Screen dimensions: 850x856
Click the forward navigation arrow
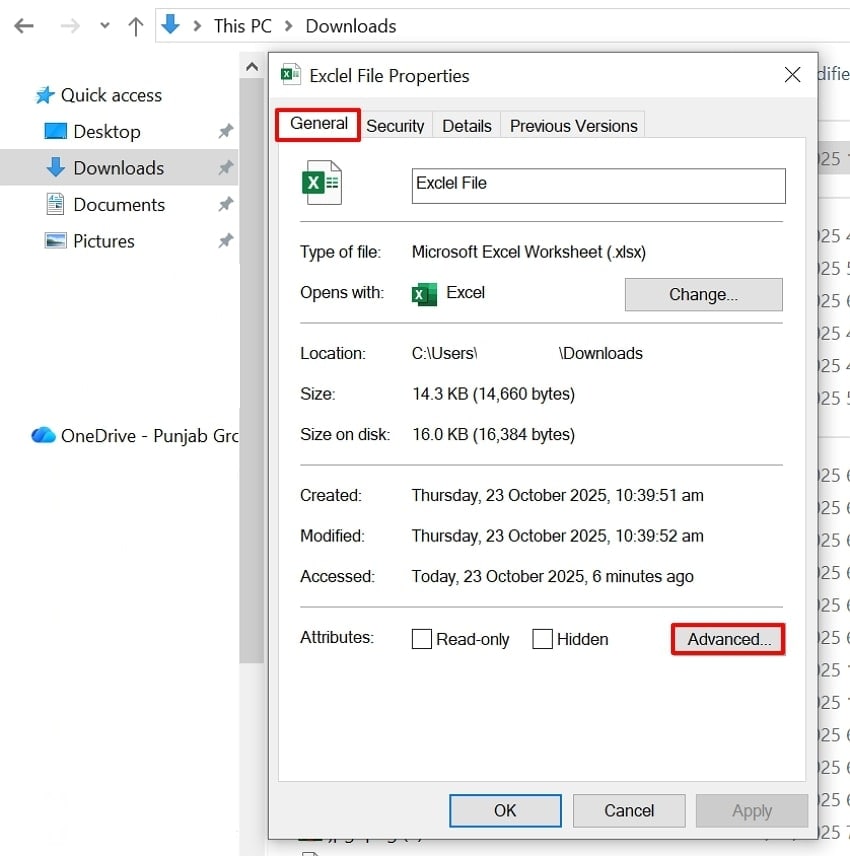tap(70, 26)
